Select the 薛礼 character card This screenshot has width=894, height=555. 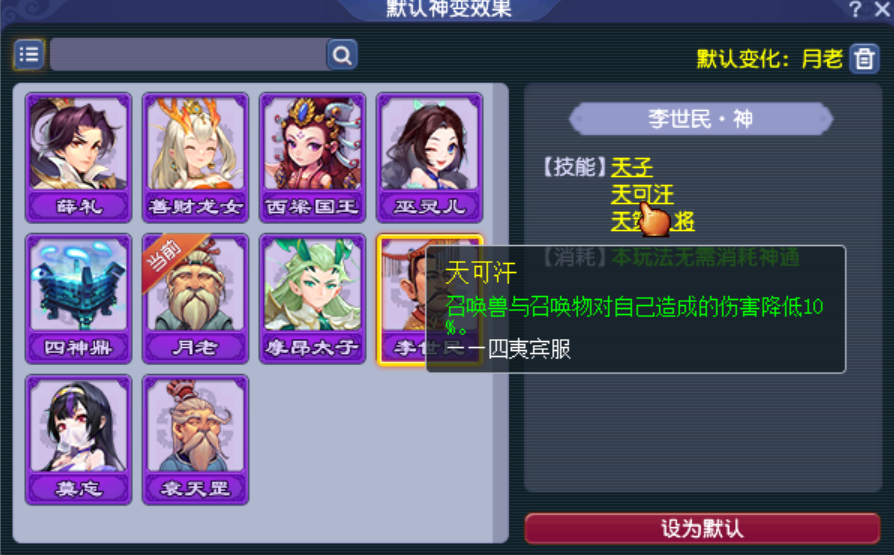[79, 157]
